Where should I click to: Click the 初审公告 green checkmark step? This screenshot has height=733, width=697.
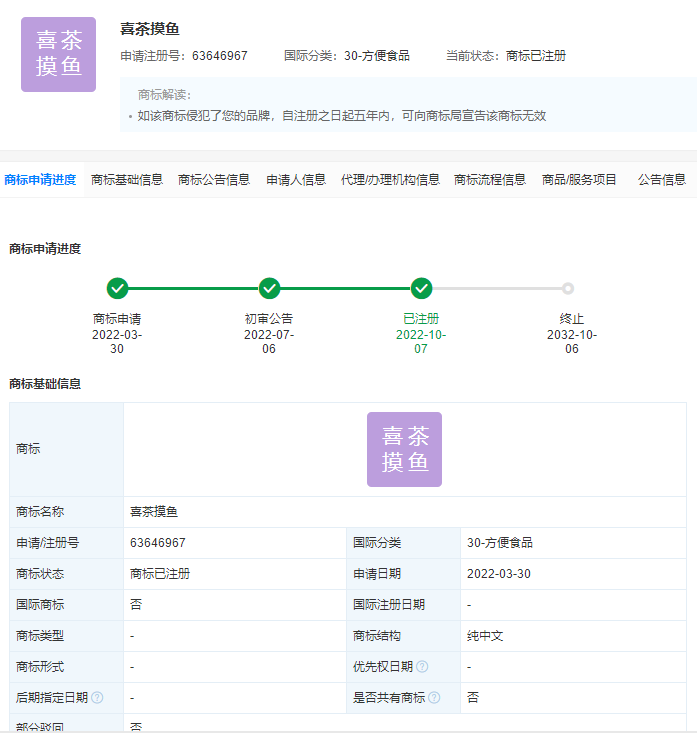click(269, 288)
